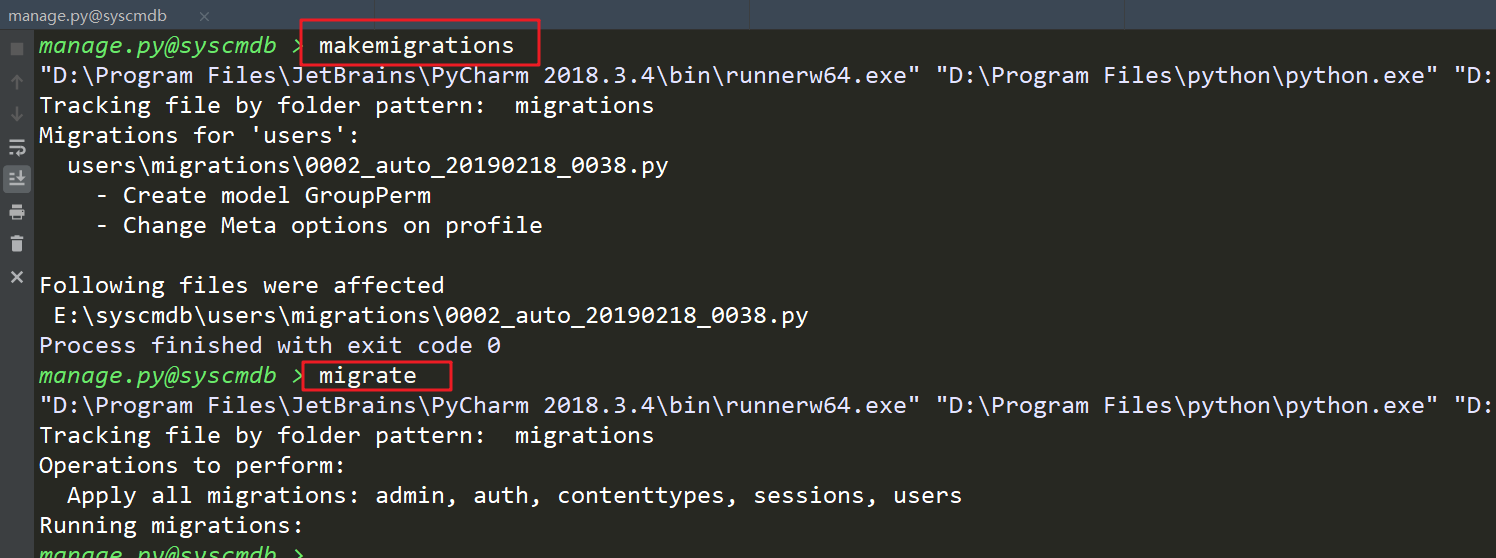
Task: Click the 'Following files were affected' line
Action: coord(241,286)
